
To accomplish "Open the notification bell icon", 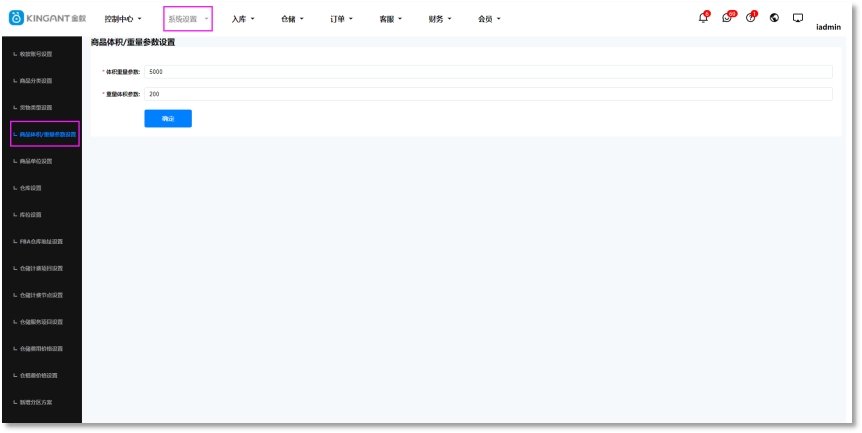I will tap(704, 18).
